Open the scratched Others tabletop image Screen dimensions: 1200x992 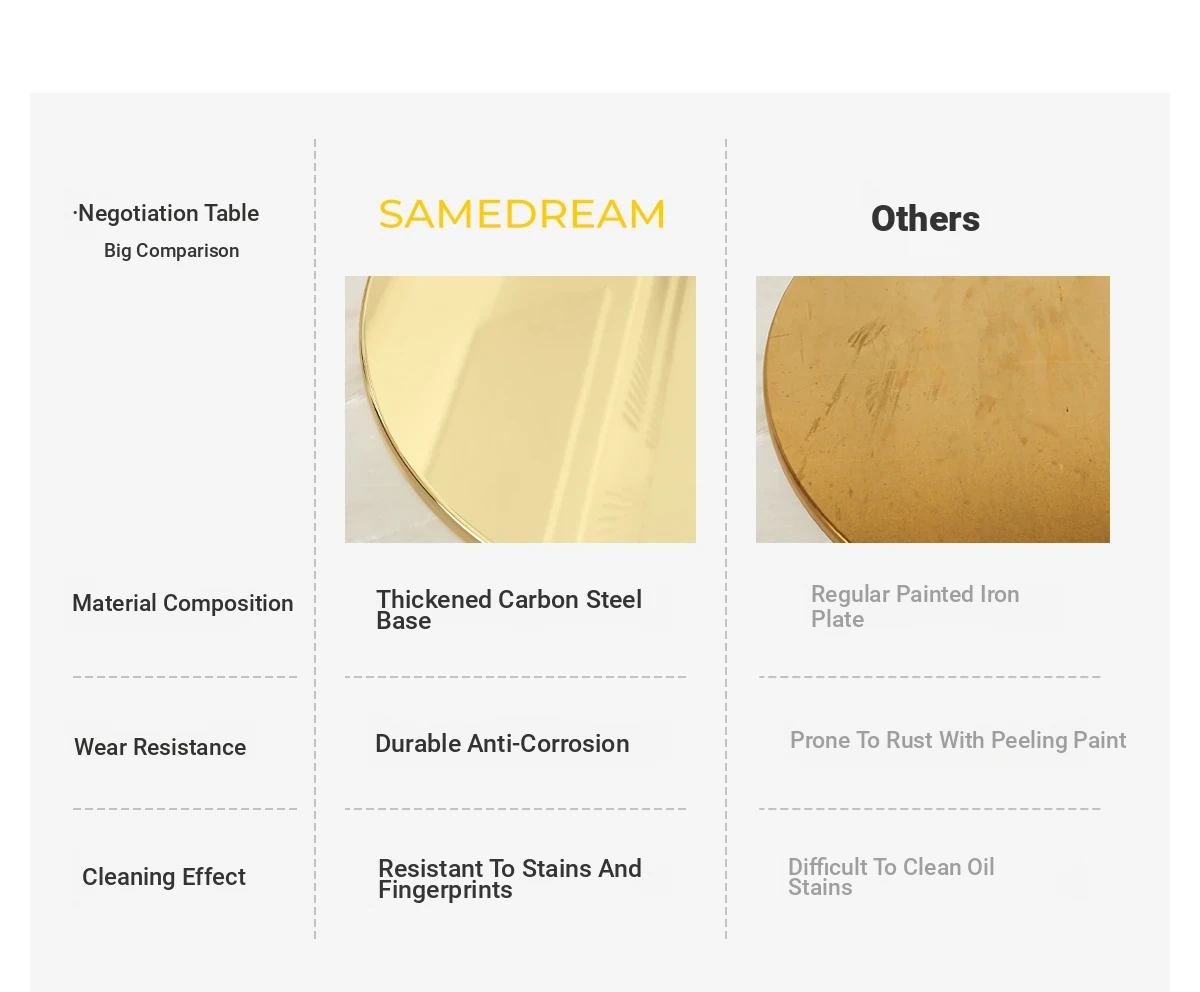[933, 409]
